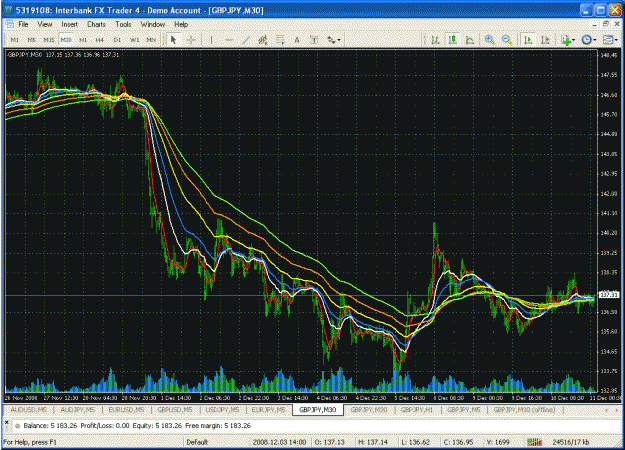Open the Help menu
Screen dimensions: 625x450
tap(181, 24)
